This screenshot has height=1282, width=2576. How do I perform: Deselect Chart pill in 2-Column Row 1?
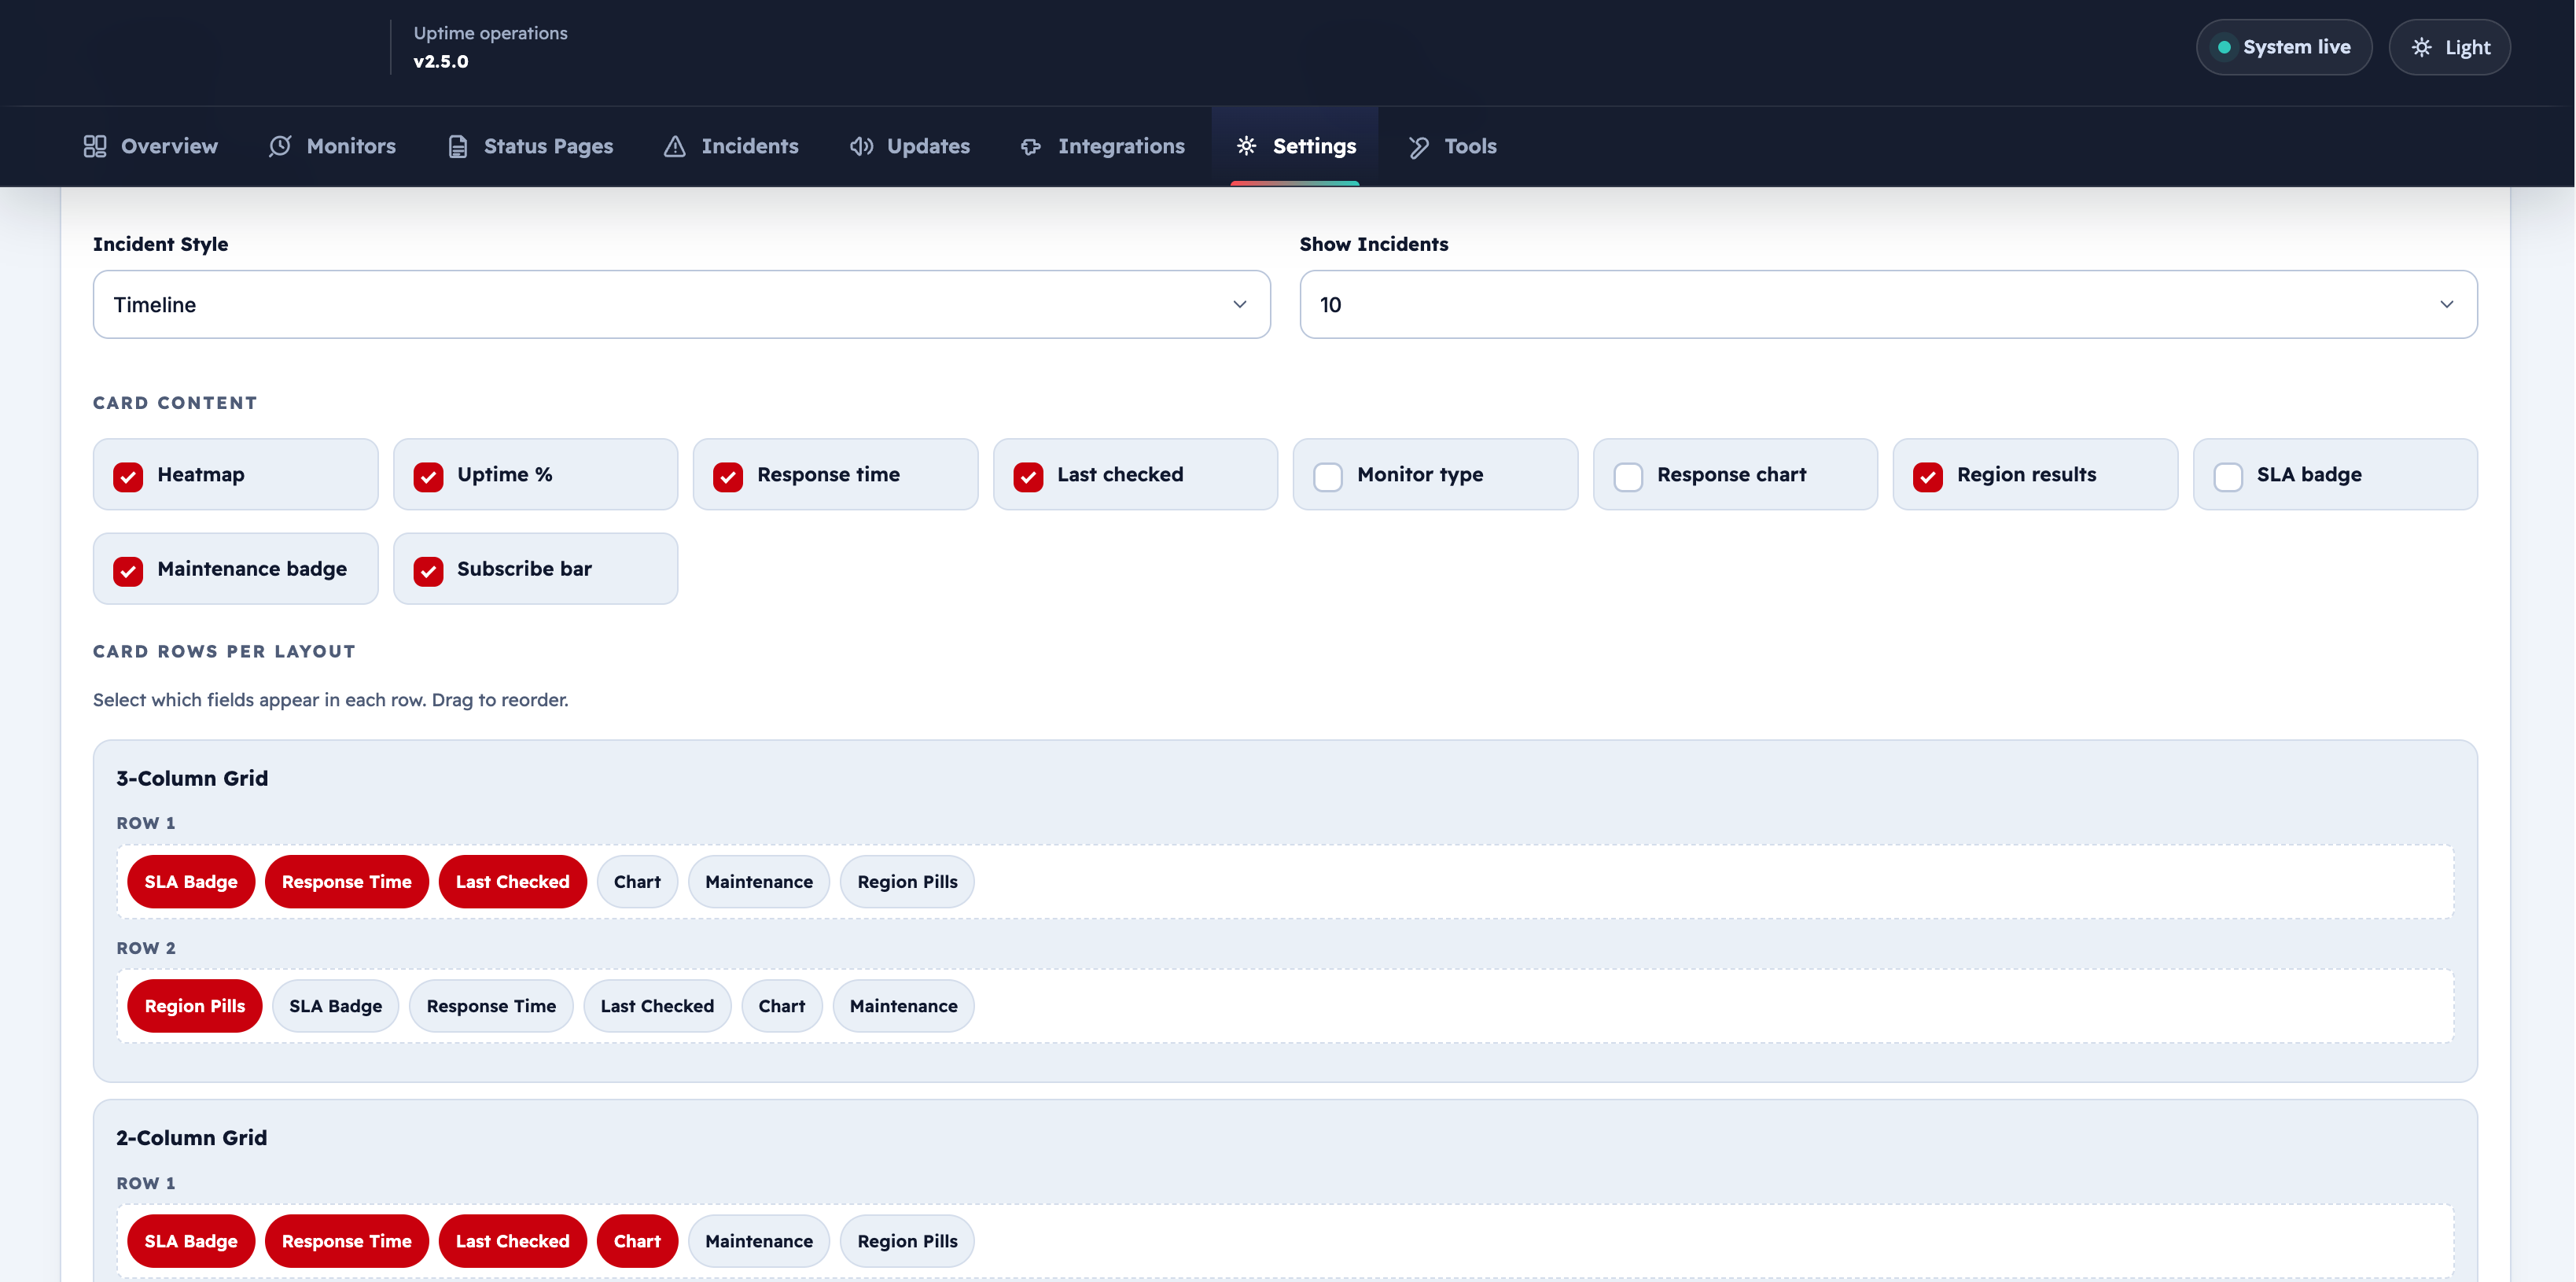click(x=637, y=1240)
